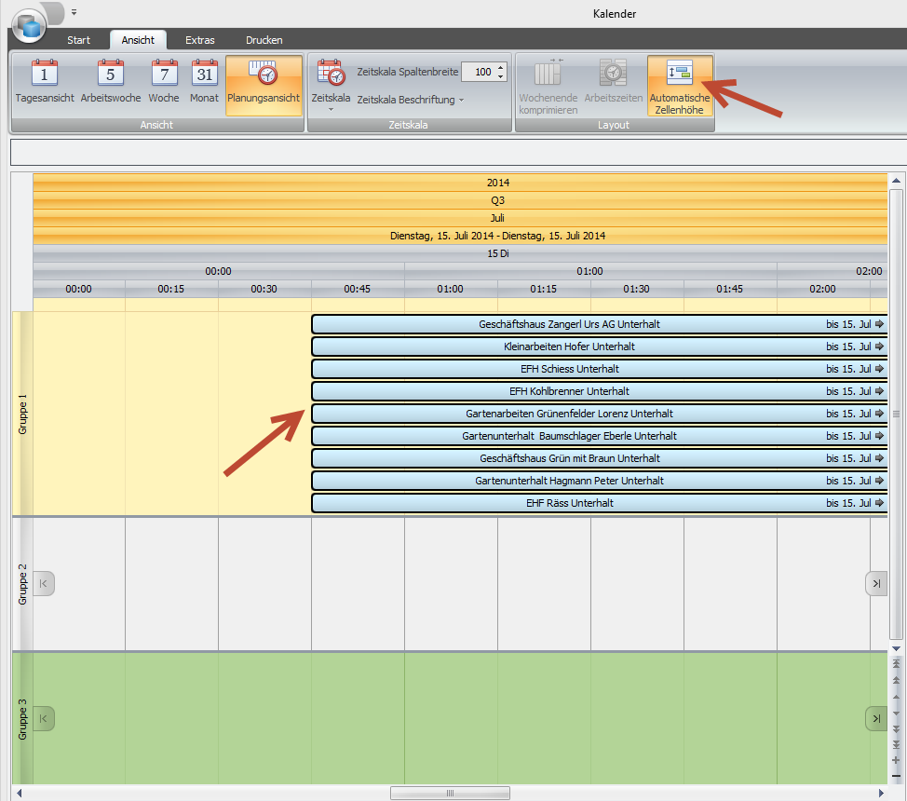
Task: Click the horizontal scrollbar thumb
Action: pos(450,793)
